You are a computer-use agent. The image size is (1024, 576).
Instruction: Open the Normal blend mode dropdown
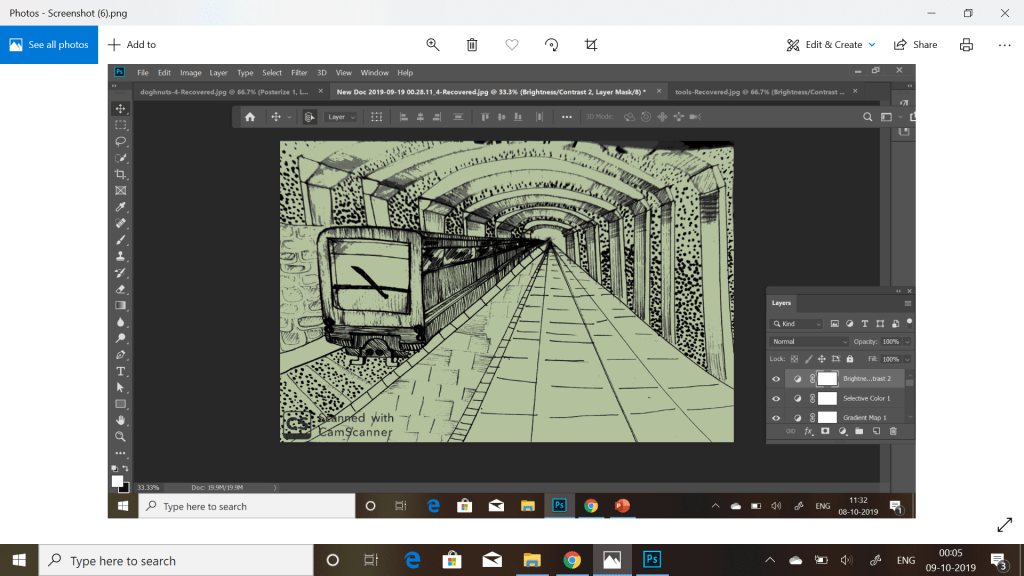(808, 342)
